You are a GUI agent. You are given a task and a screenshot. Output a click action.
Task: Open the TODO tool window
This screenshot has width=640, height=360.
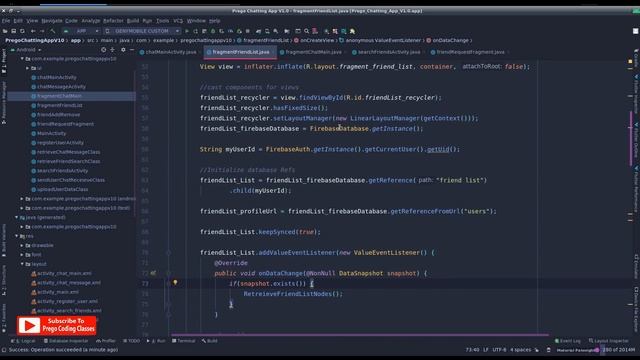pos(131,341)
